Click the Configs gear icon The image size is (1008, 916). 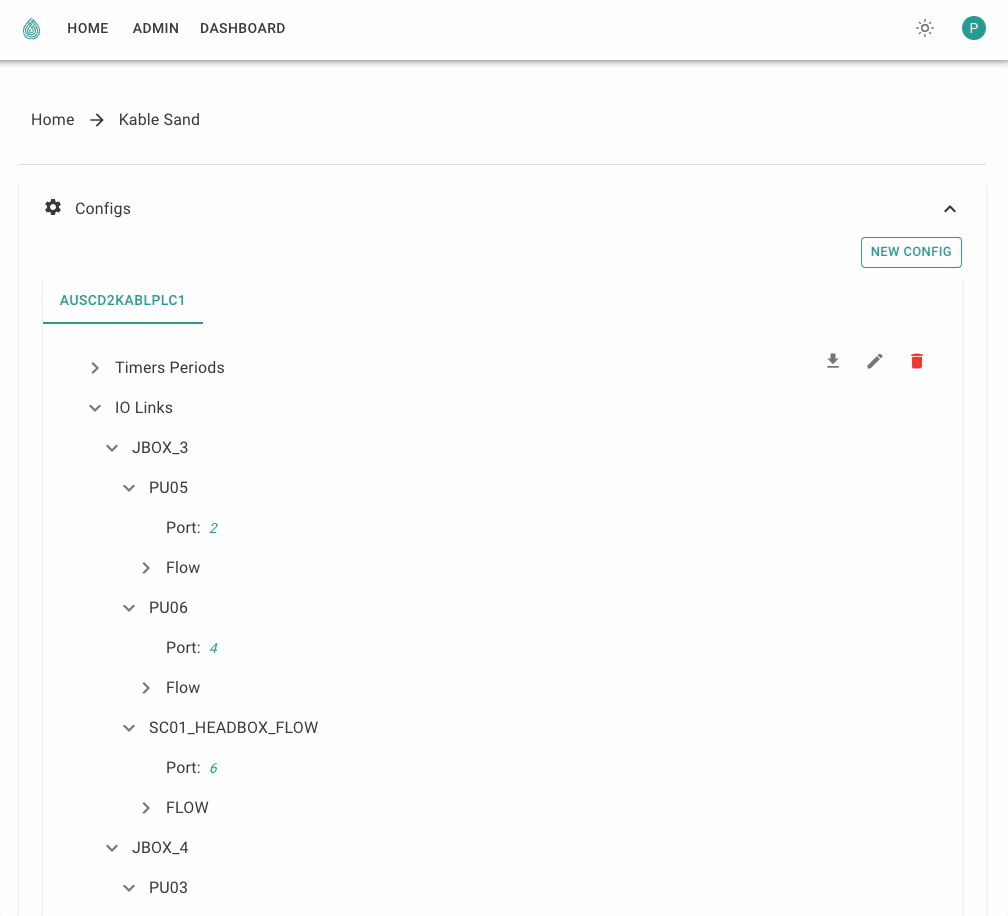pos(53,208)
